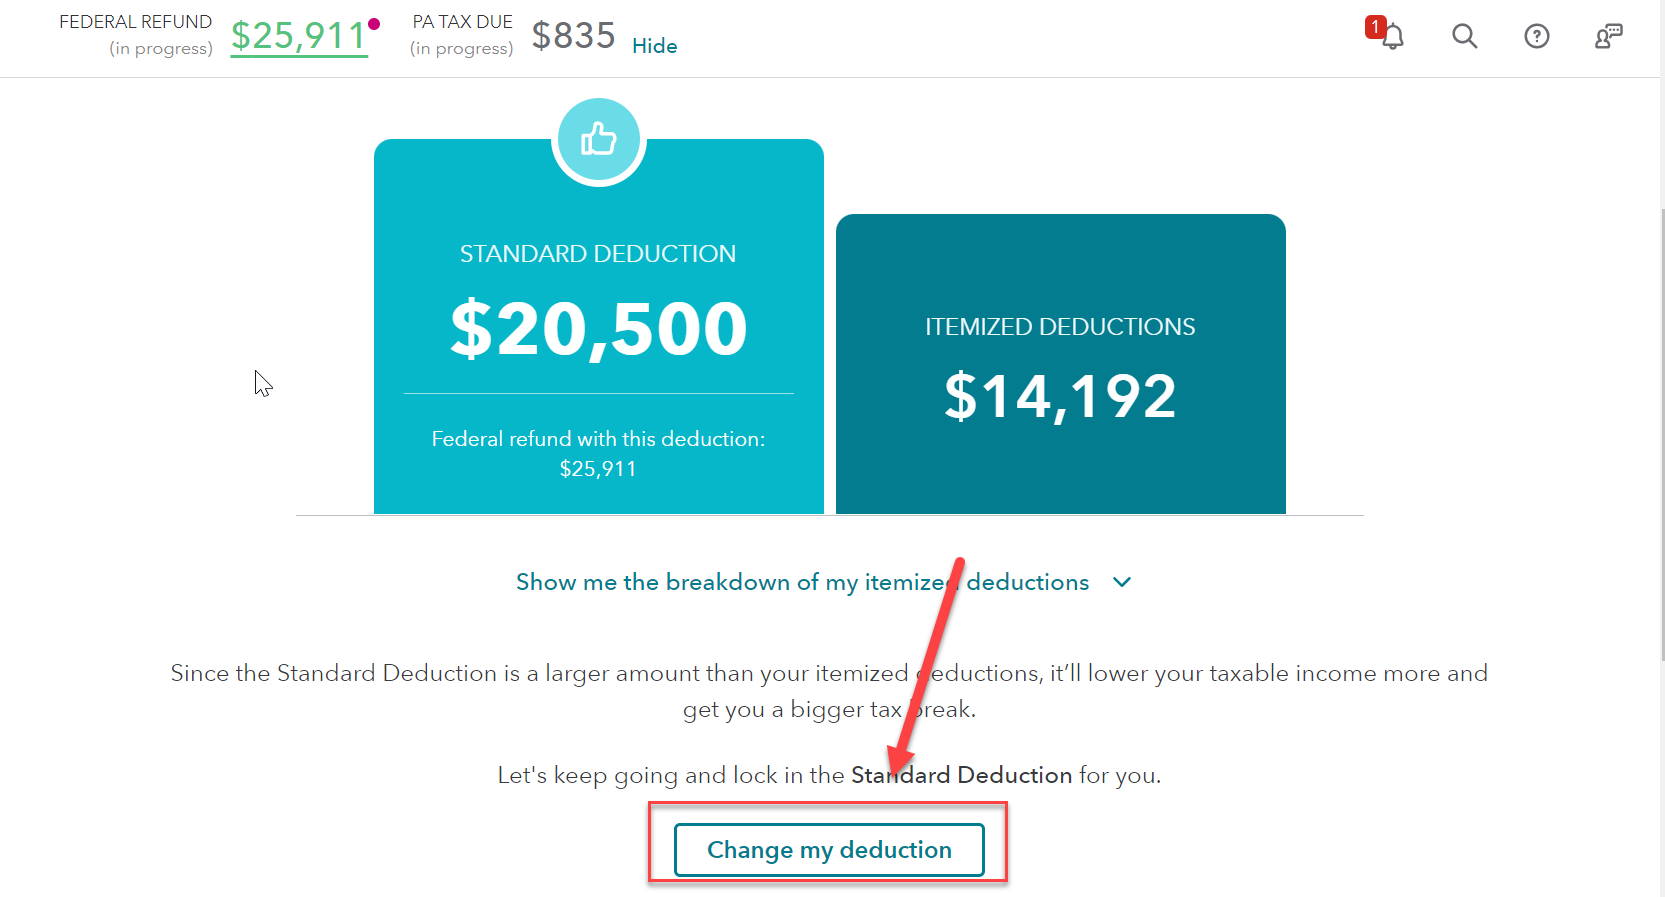Click the $25,911 federal refund amount
Viewport: 1665px width, 897px height.
(298, 36)
